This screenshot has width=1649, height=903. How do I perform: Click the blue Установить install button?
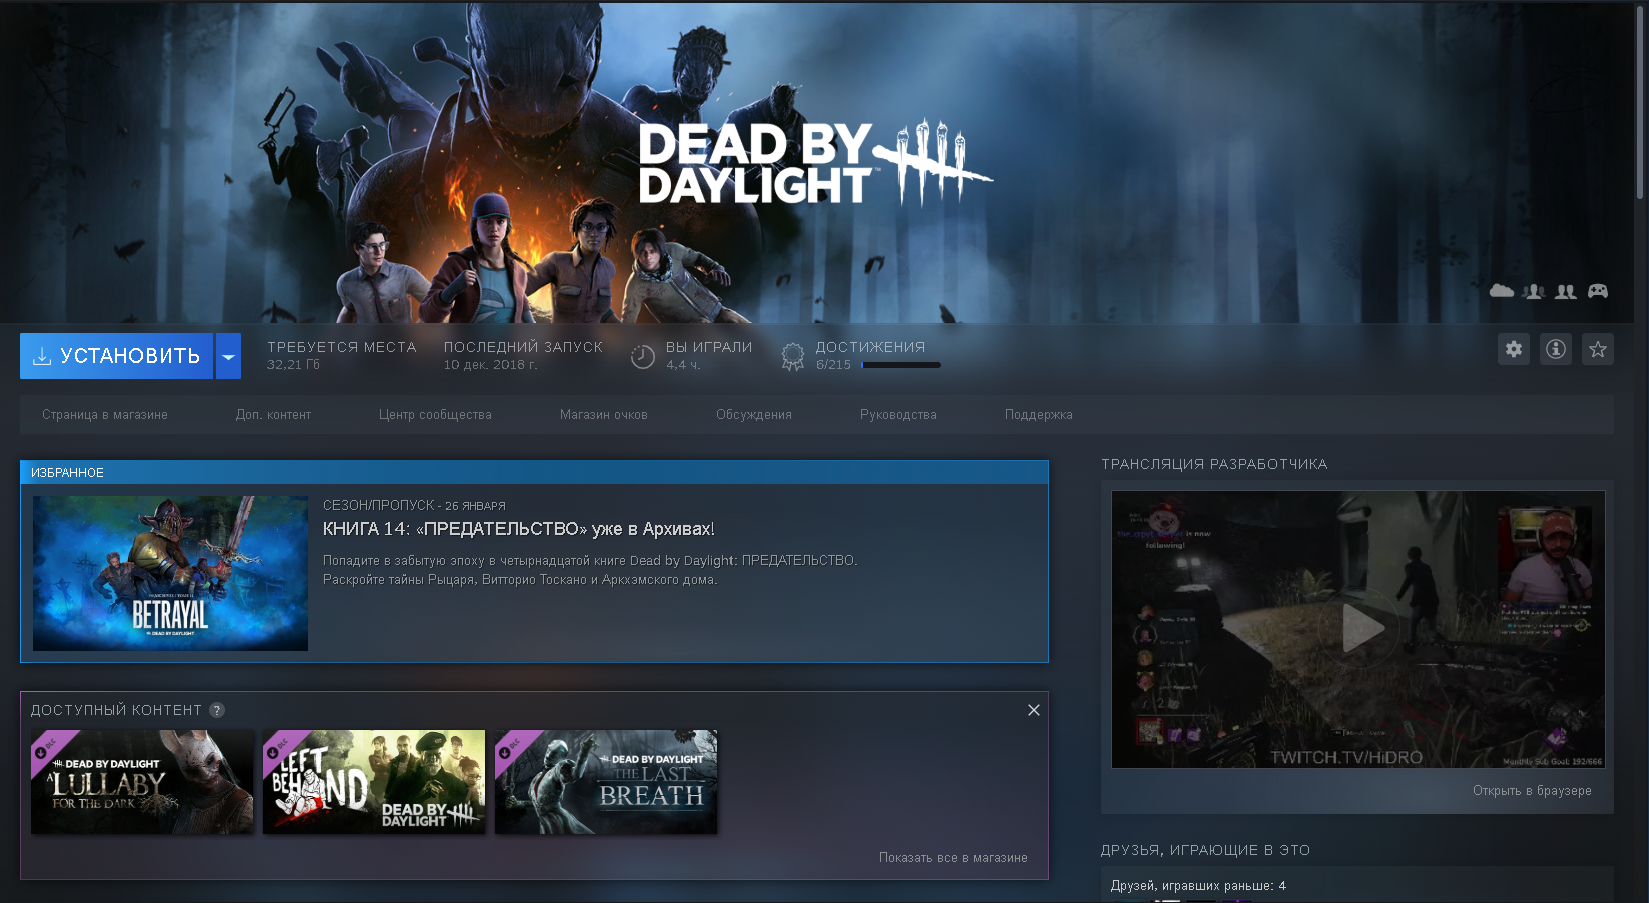(116, 356)
